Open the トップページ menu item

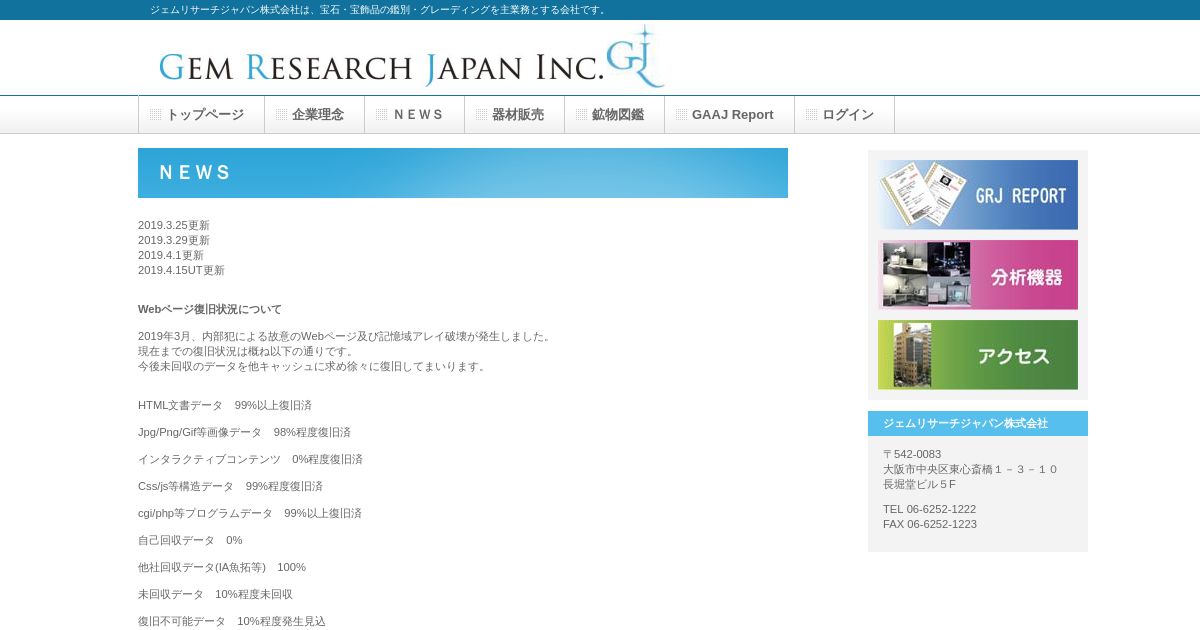tap(201, 115)
